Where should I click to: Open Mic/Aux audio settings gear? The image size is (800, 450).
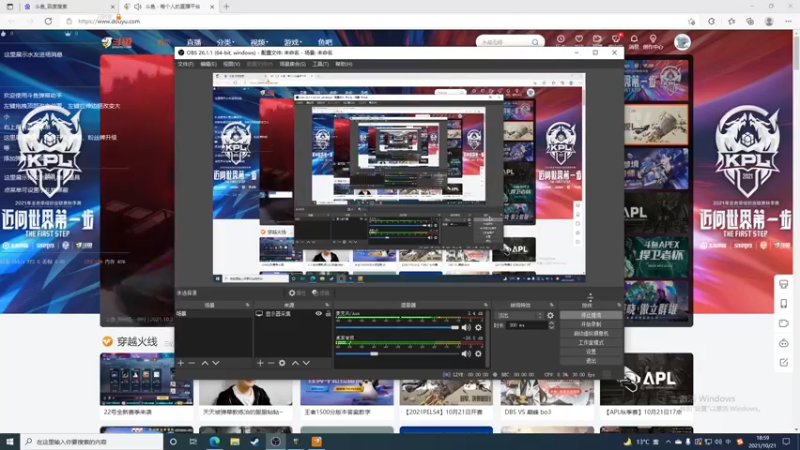[478, 328]
